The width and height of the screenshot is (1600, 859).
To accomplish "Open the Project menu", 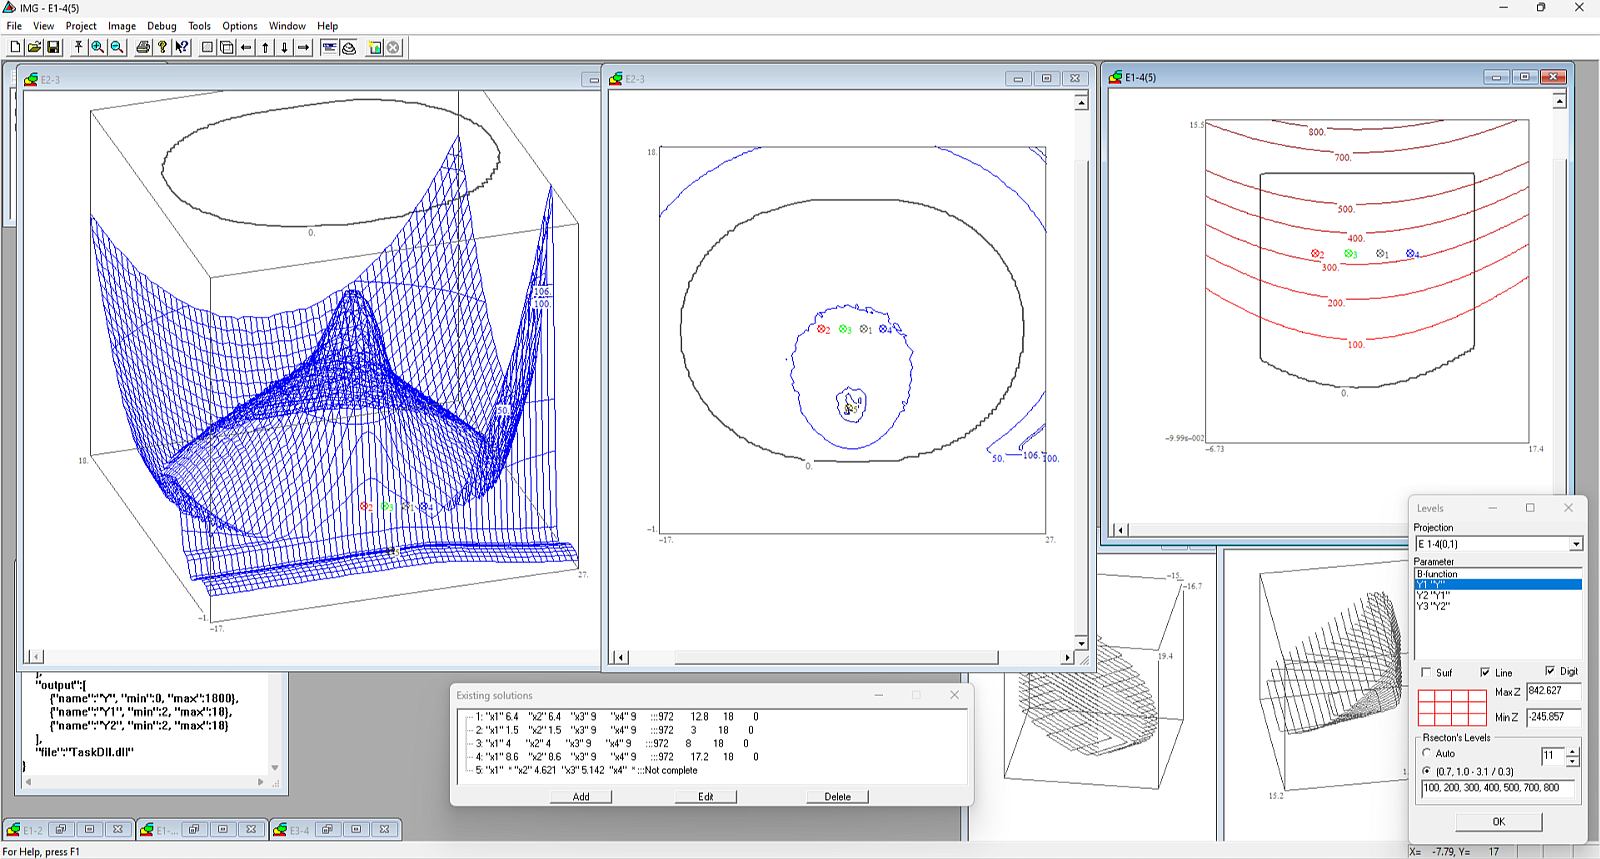I will (81, 26).
